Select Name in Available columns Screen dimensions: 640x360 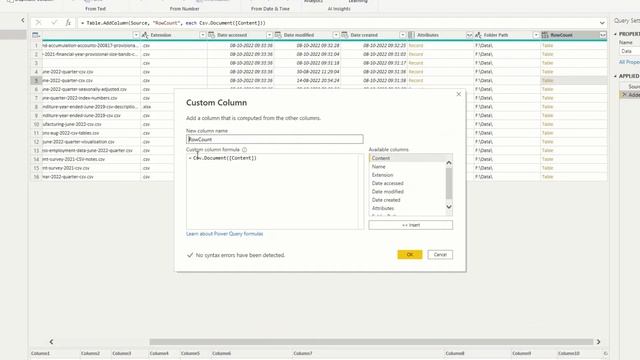(378, 167)
